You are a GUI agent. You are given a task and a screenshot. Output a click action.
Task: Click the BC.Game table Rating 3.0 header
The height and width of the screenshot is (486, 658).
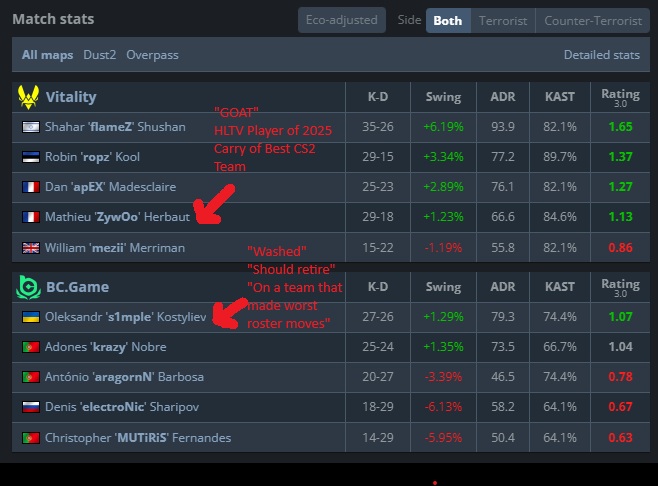620,287
